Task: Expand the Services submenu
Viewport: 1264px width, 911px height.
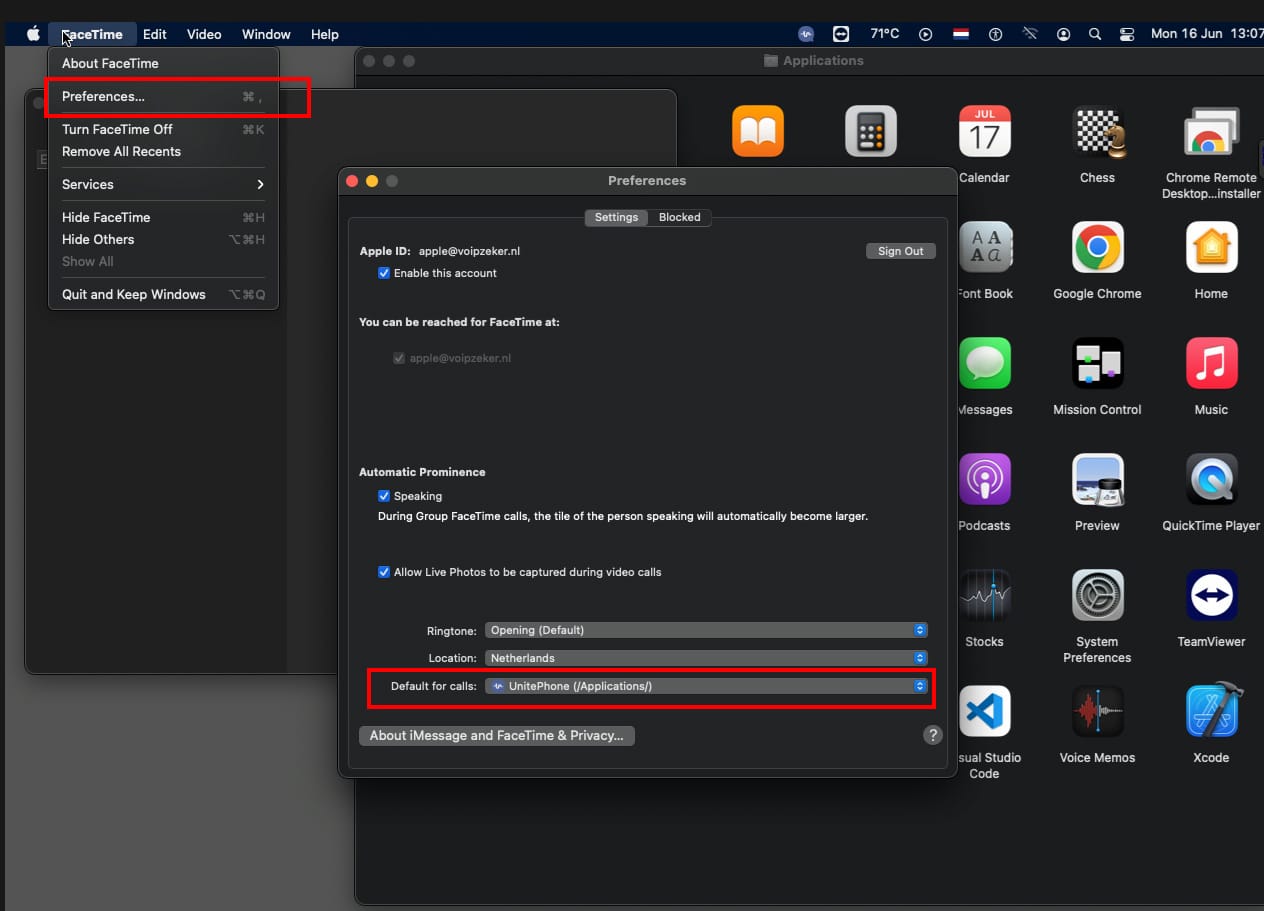Action: pyautogui.click(x=163, y=184)
